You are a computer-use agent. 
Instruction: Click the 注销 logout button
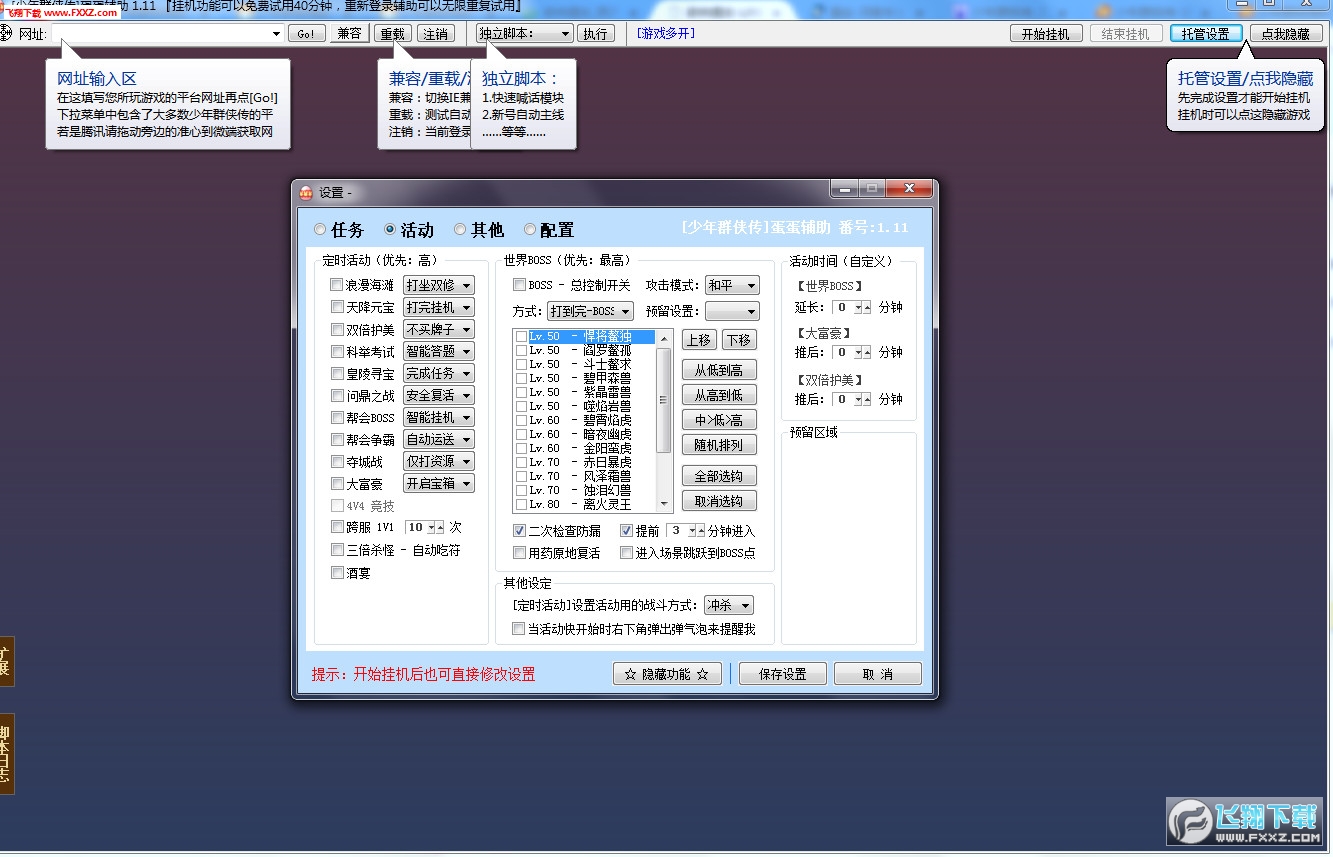[435, 33]
